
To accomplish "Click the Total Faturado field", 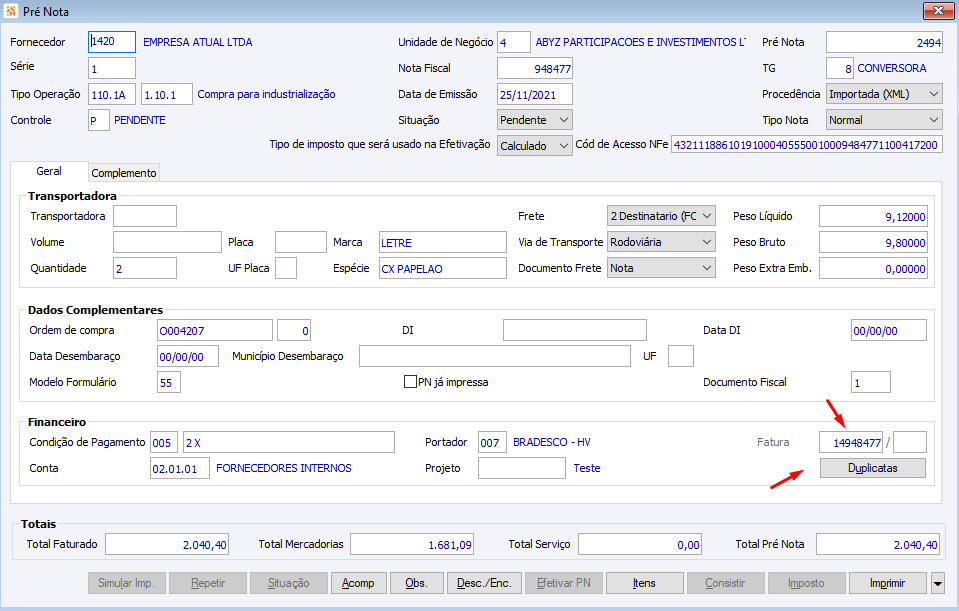I will coord(167,544).
